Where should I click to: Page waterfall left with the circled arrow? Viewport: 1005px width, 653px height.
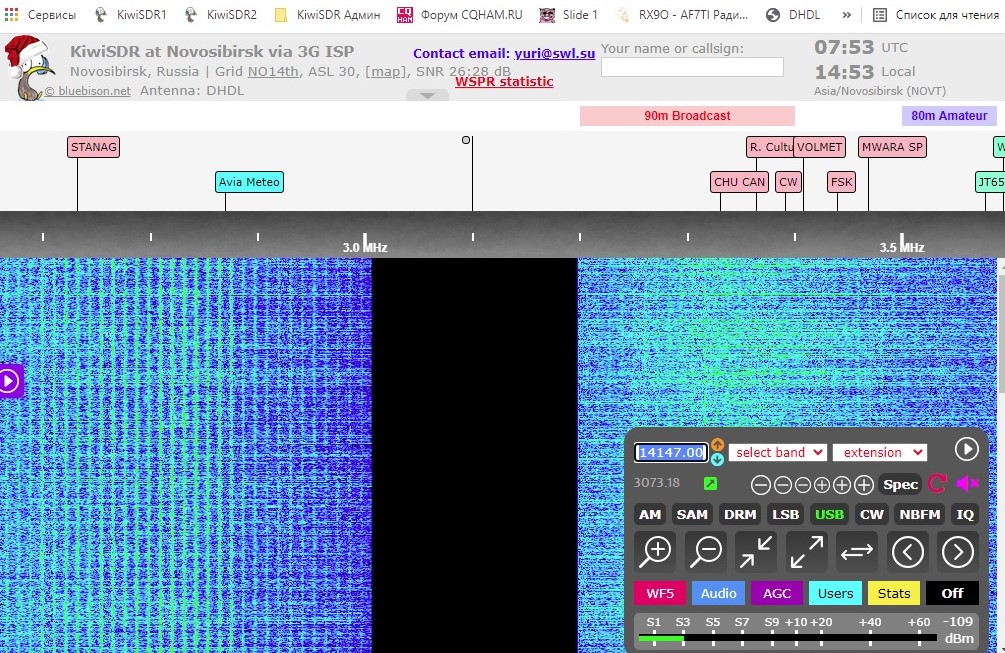pos(908,551)
